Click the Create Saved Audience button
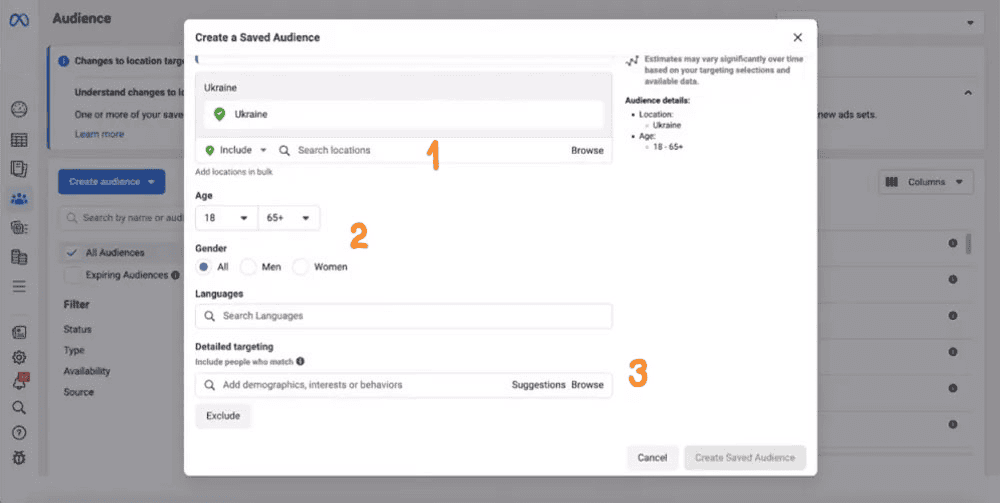 pos(745,458)
